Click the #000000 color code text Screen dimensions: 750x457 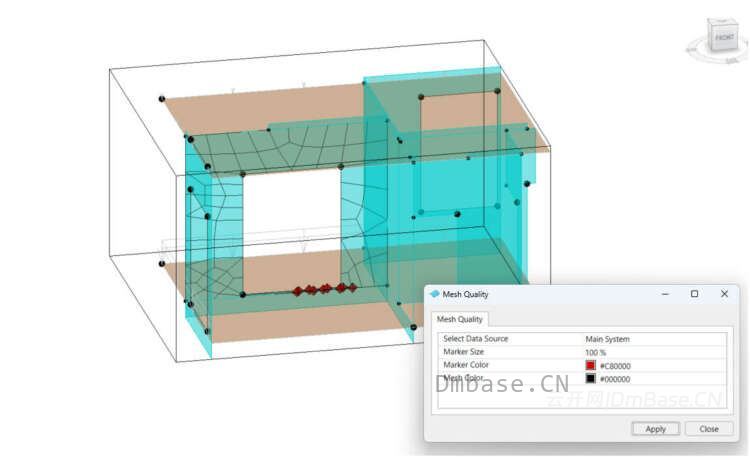615,379
